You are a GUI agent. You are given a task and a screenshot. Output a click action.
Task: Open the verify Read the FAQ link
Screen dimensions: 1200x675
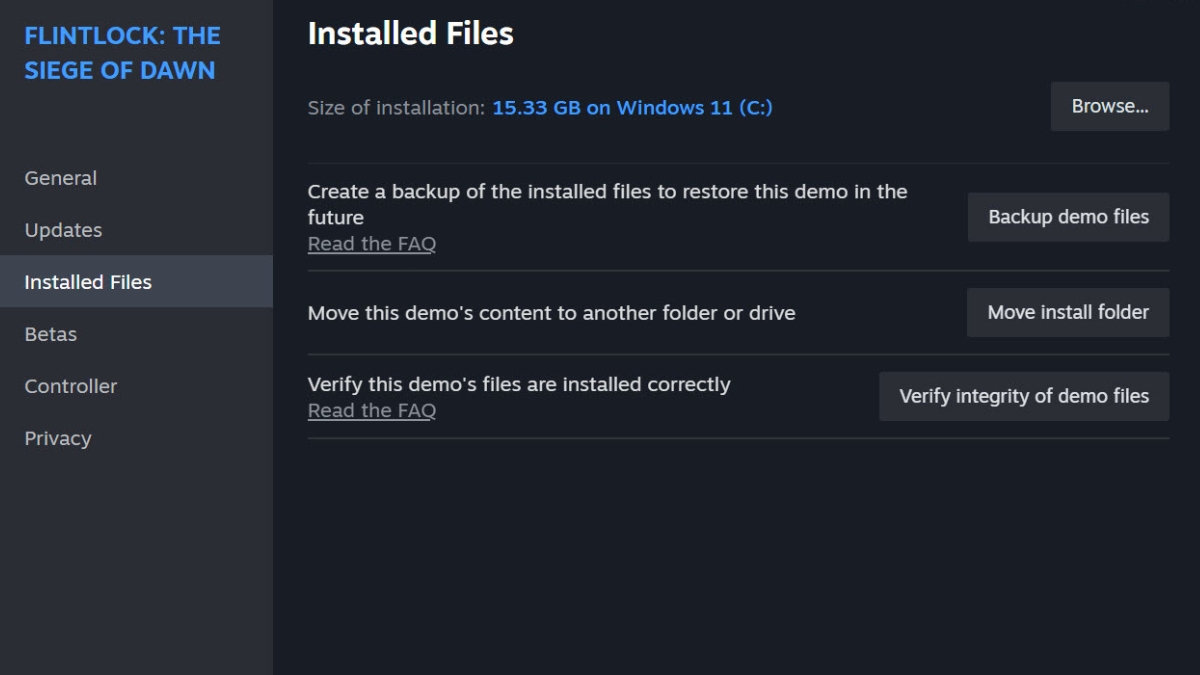pyautogui.click(x=371, y=410)
